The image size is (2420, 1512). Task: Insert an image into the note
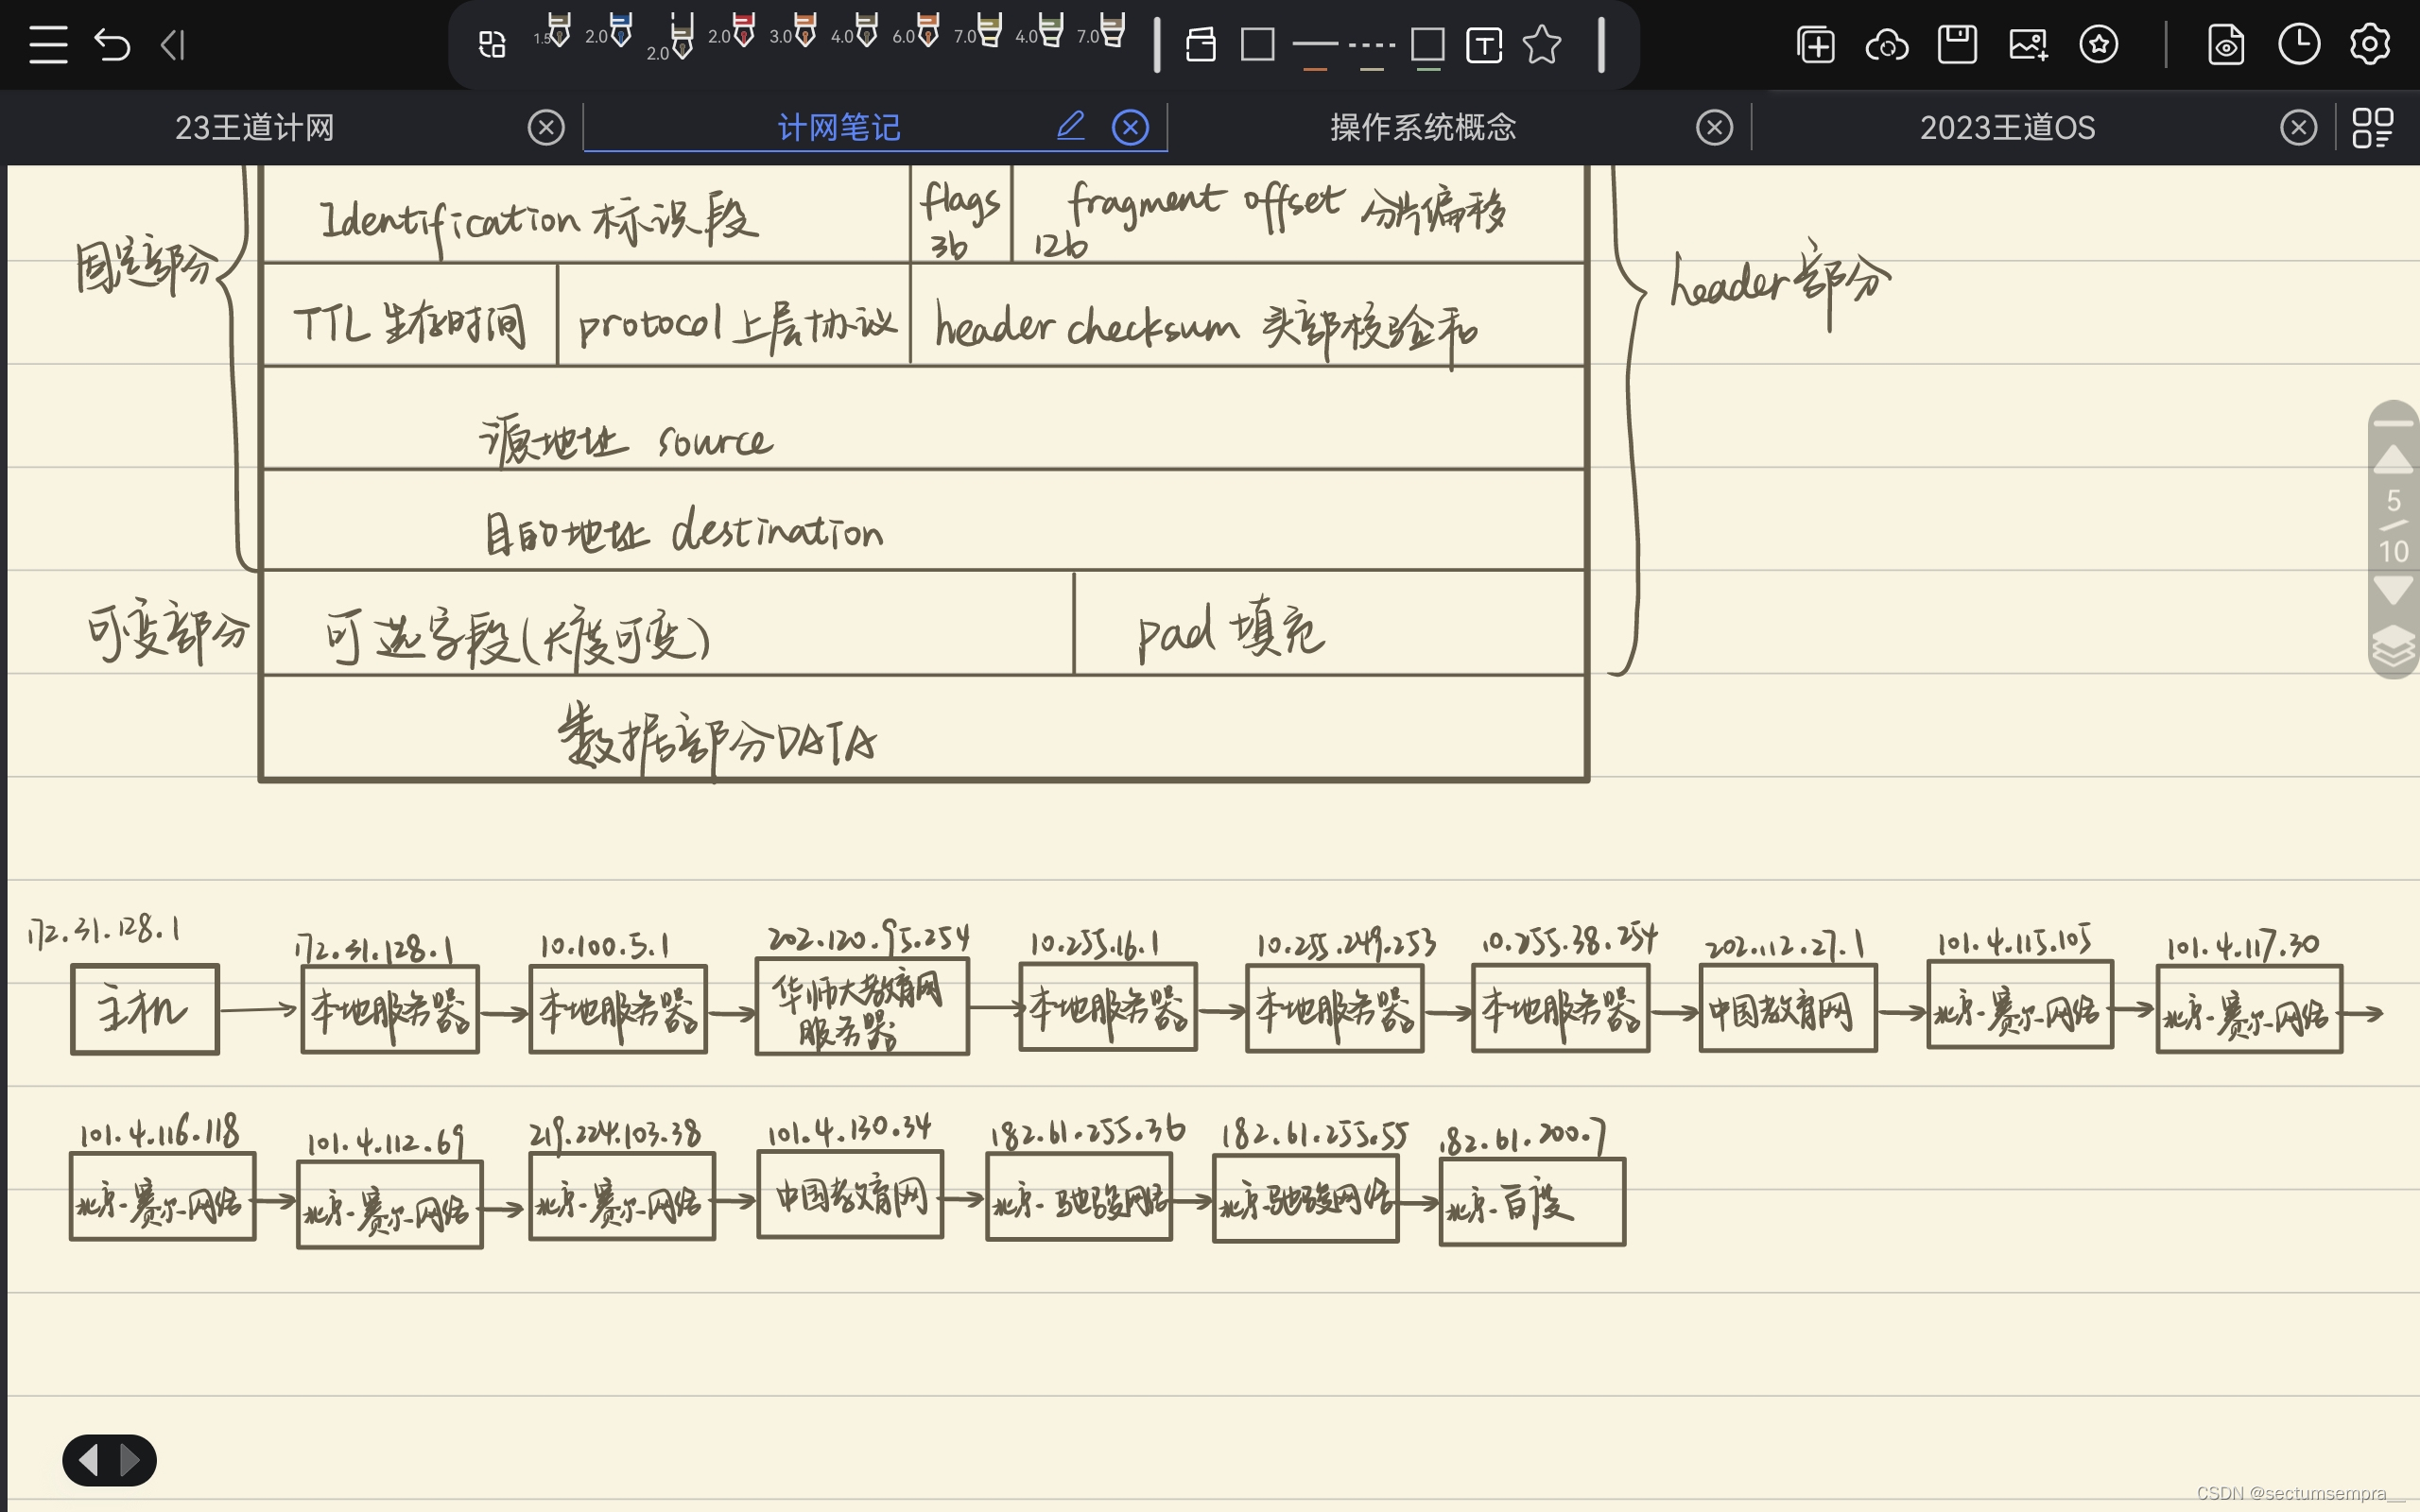(x=2029, y=44)
